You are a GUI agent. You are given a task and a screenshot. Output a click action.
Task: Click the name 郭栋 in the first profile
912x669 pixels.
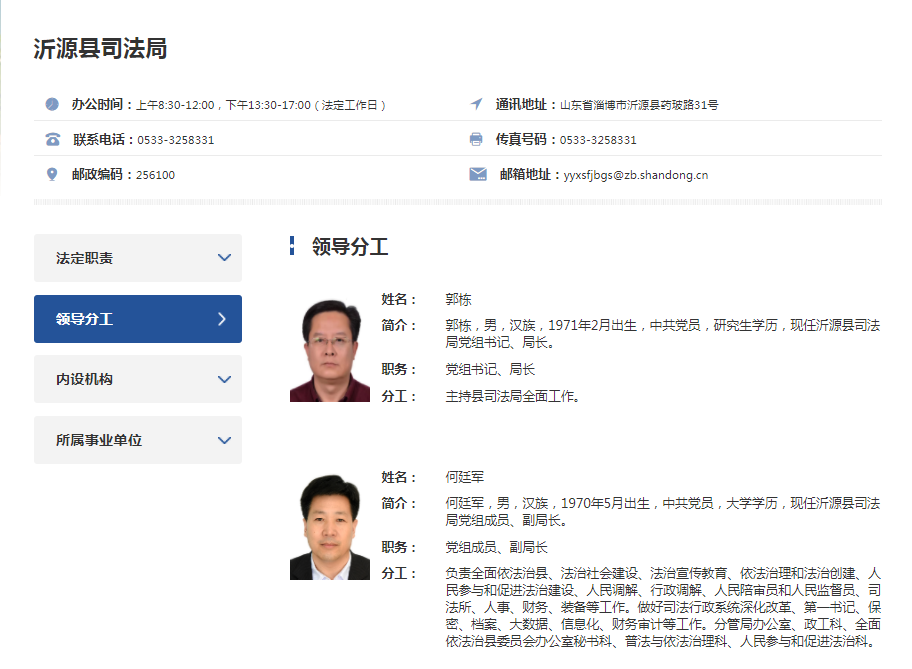pyautogui.click(x=458, y=299)
